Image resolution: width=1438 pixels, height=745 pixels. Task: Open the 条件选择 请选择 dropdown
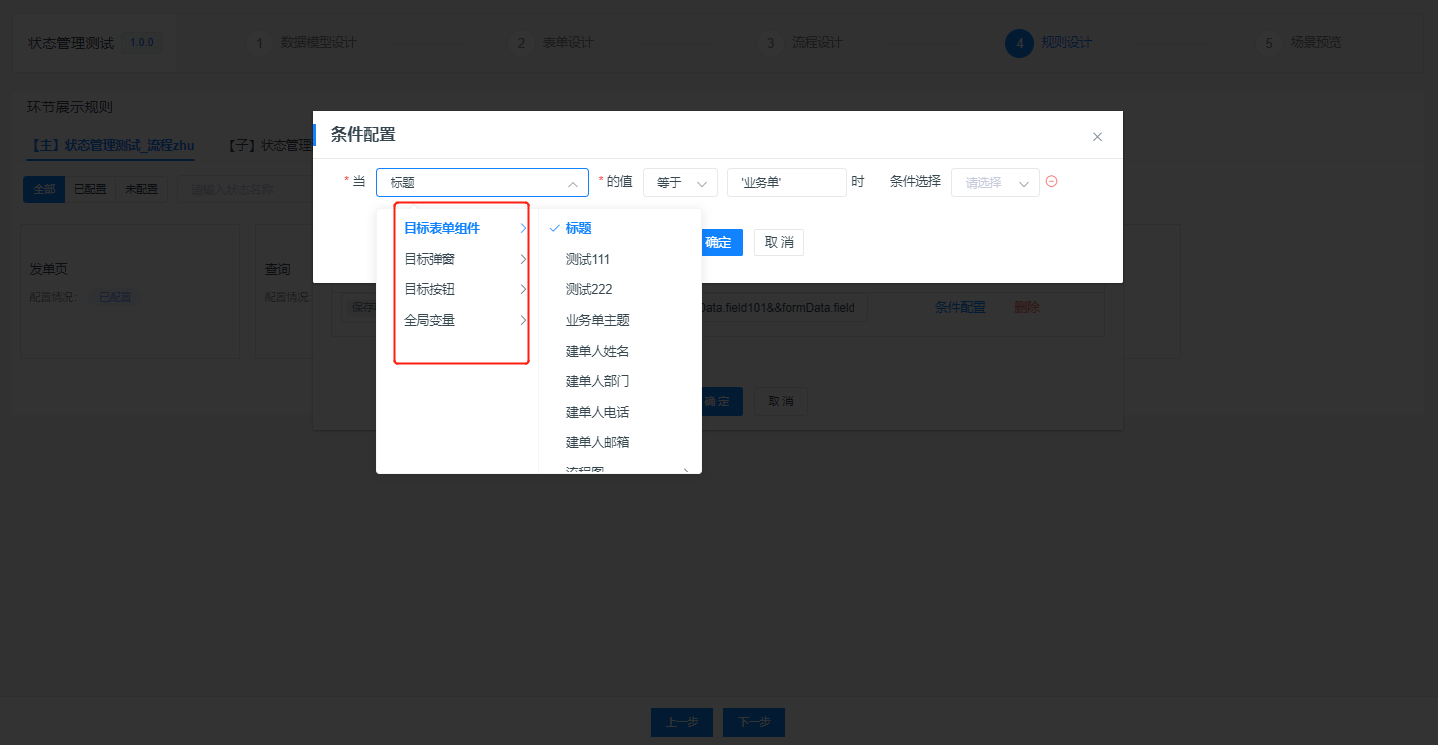(x=995, y=183)
